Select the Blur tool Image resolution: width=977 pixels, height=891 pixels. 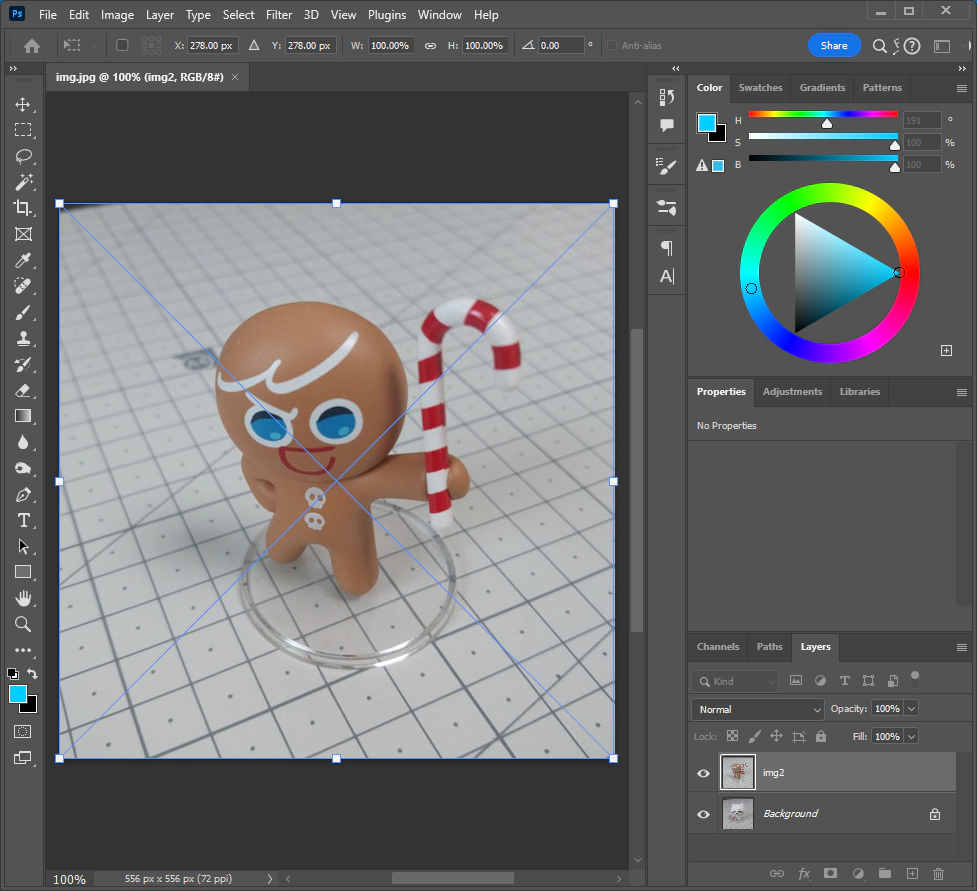[23, 442]
